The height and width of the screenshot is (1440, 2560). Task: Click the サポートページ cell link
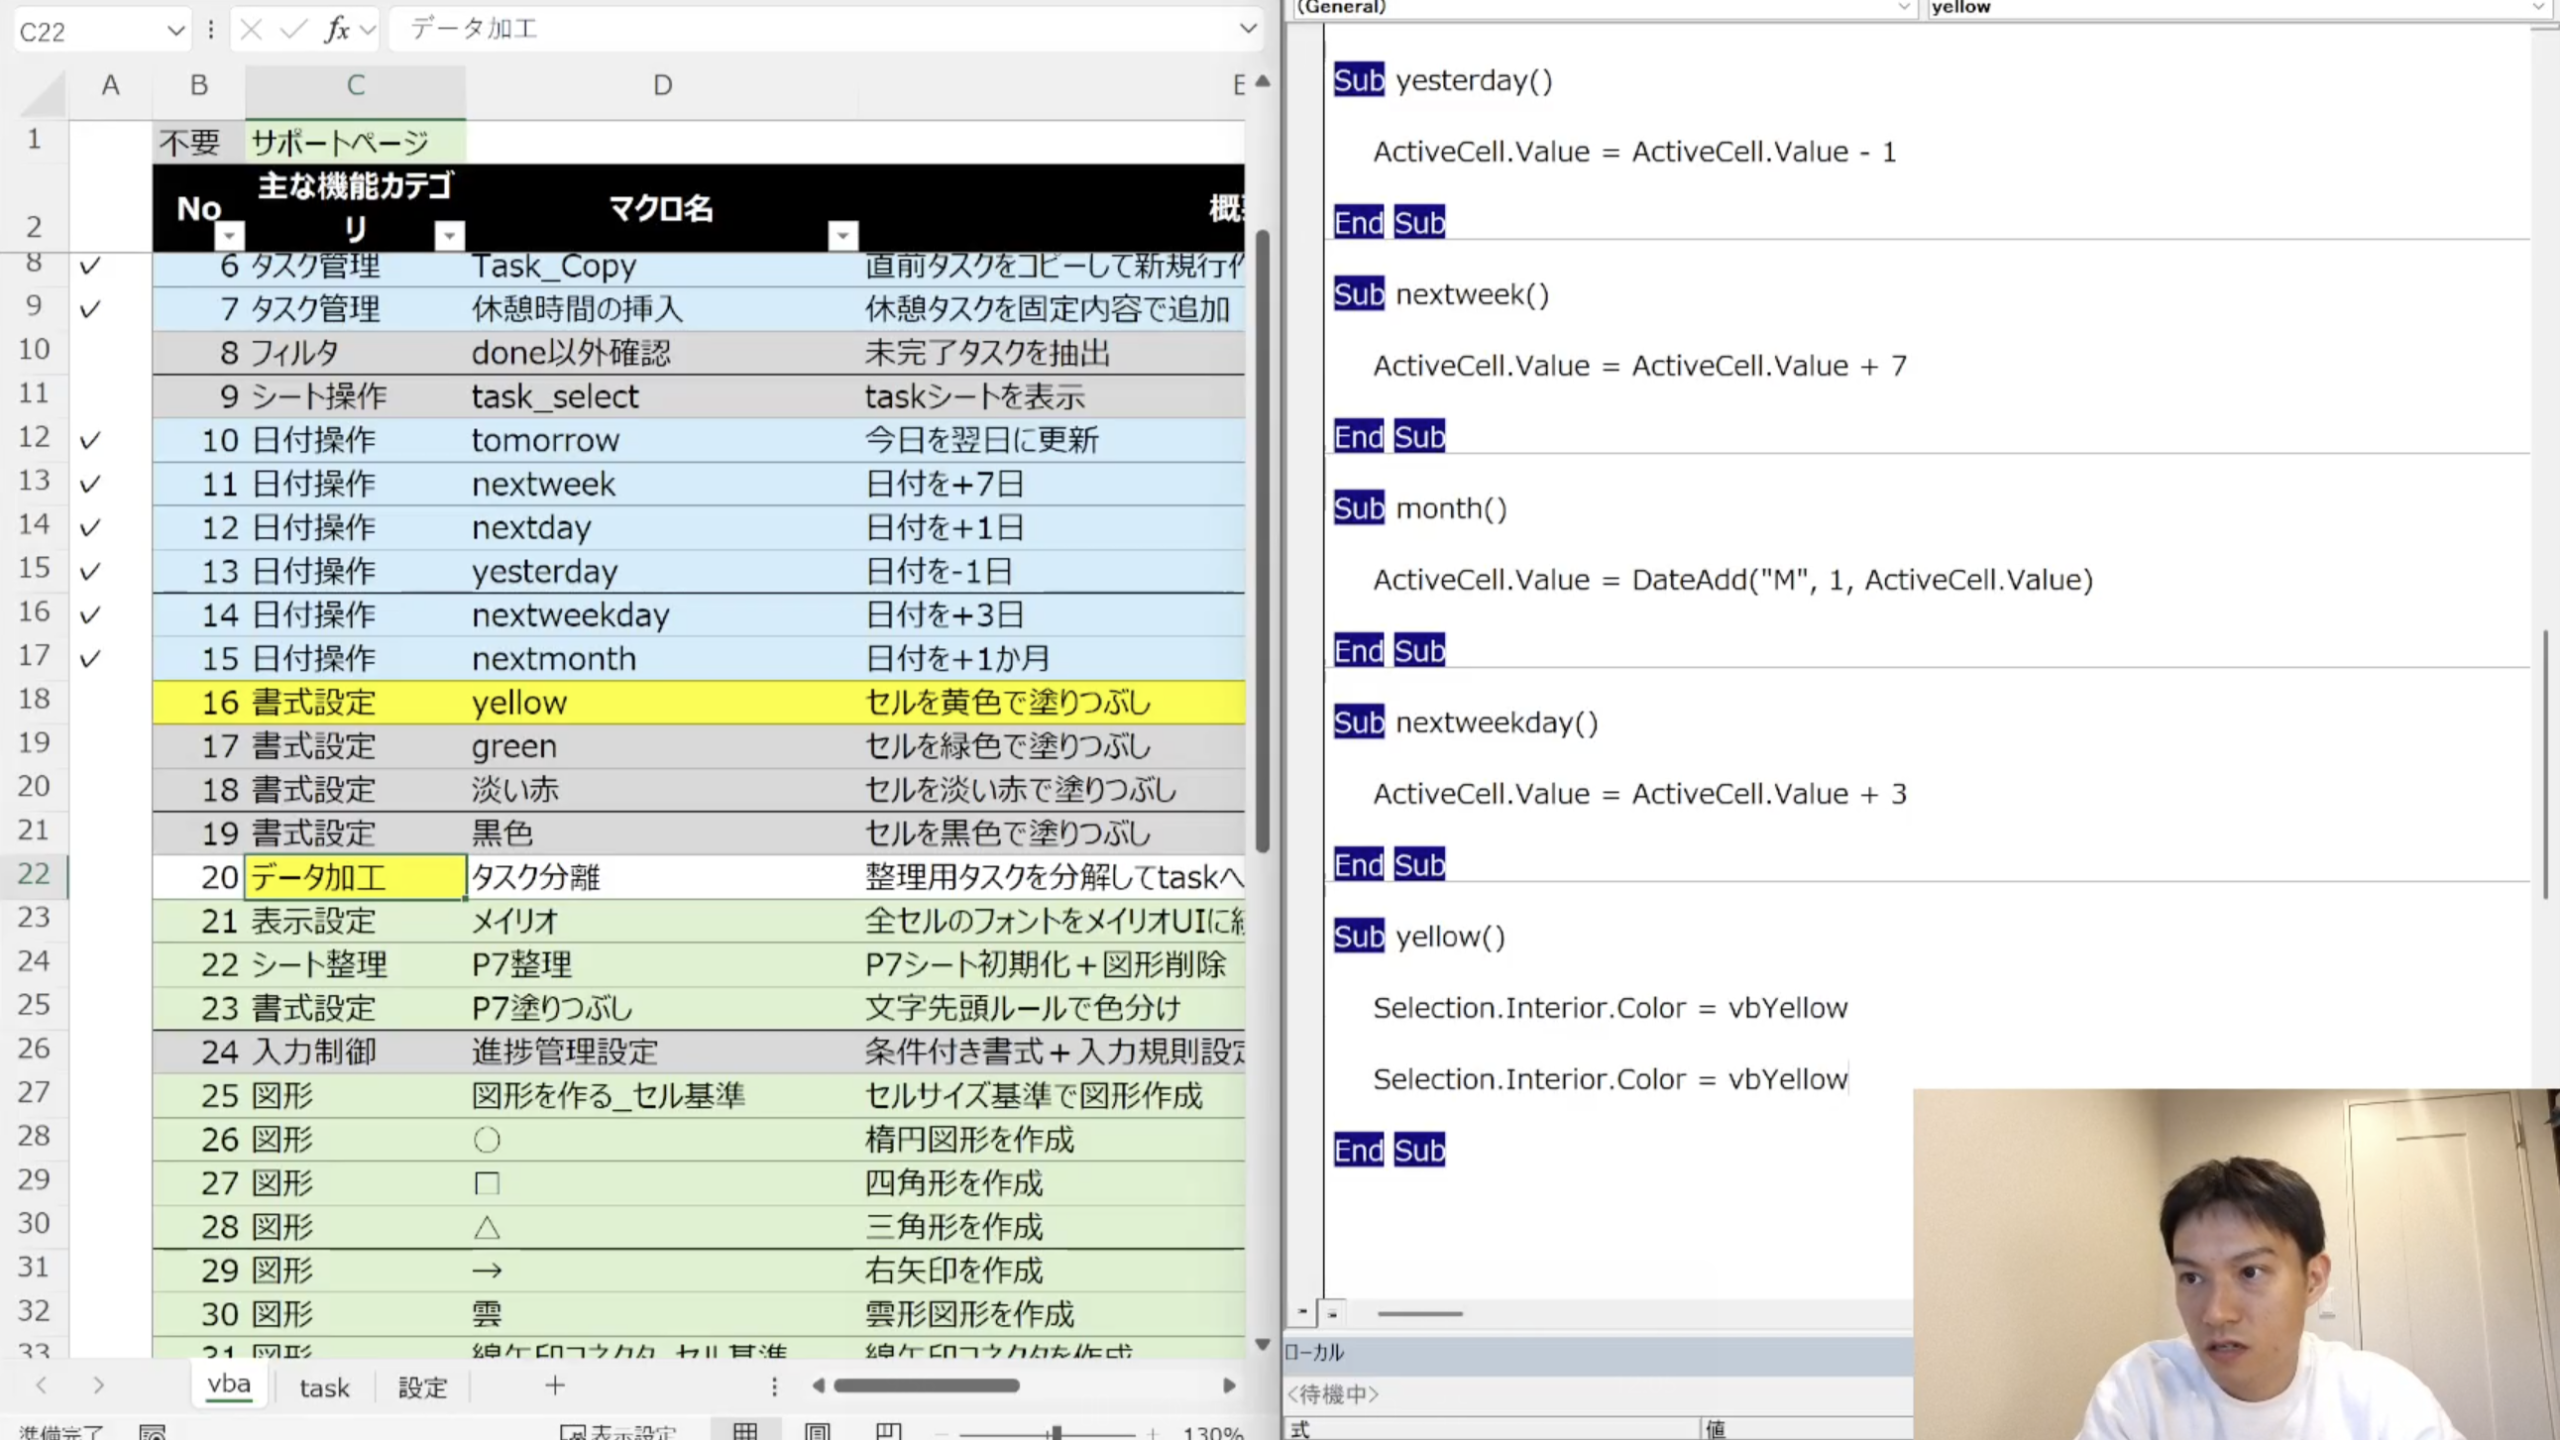point(340,142)
